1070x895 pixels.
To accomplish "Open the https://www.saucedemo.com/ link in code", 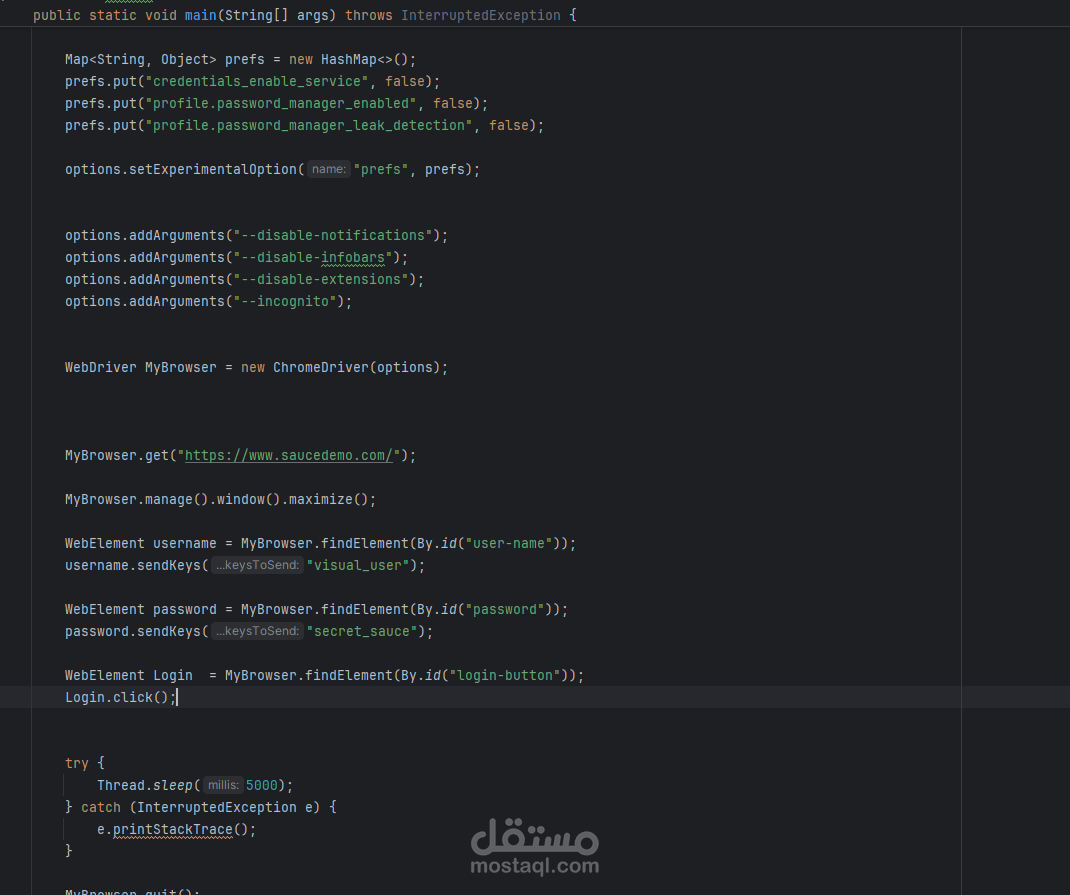I will (x=289, y=455).
